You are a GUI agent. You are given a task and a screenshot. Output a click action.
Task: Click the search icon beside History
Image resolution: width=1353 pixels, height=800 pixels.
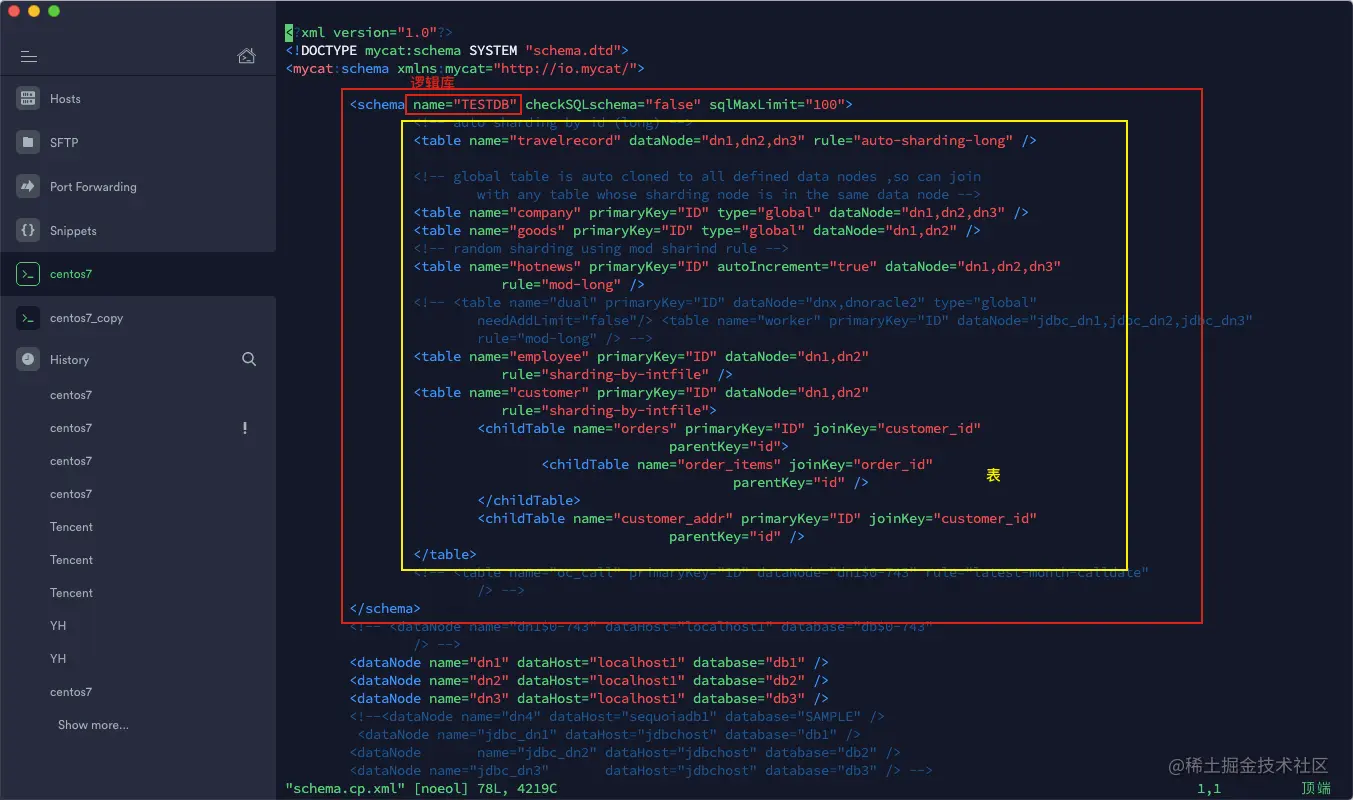click(x=249, y=359)
